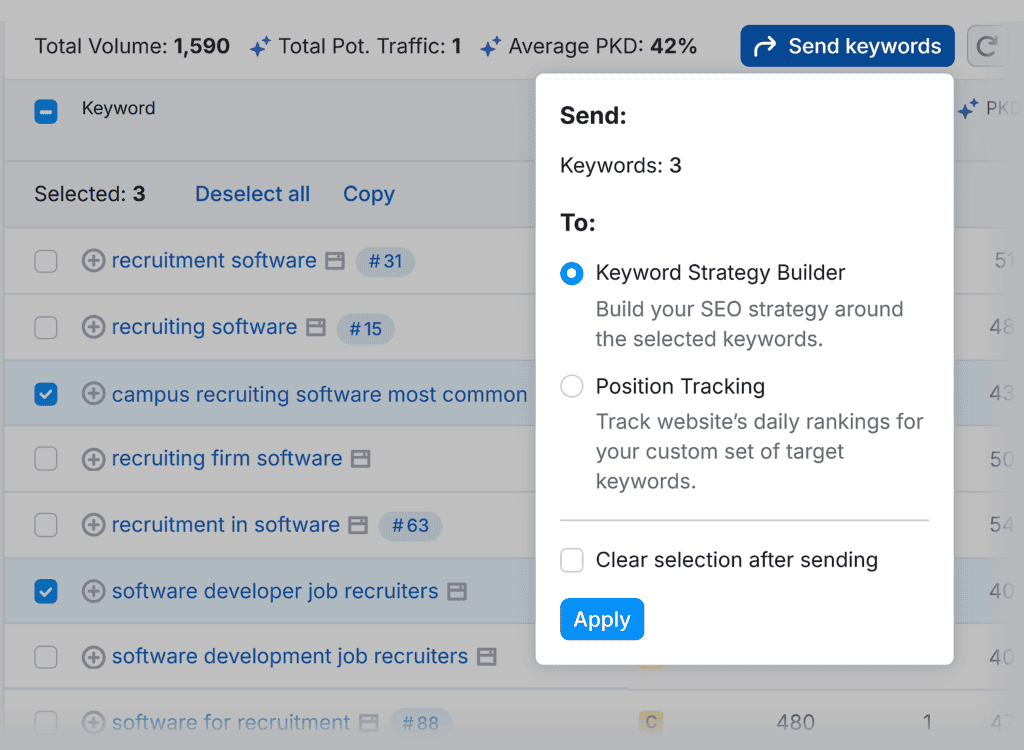Click SERP icon for recruitment in software
The image size is (1024, 750).
pos(358,525)
